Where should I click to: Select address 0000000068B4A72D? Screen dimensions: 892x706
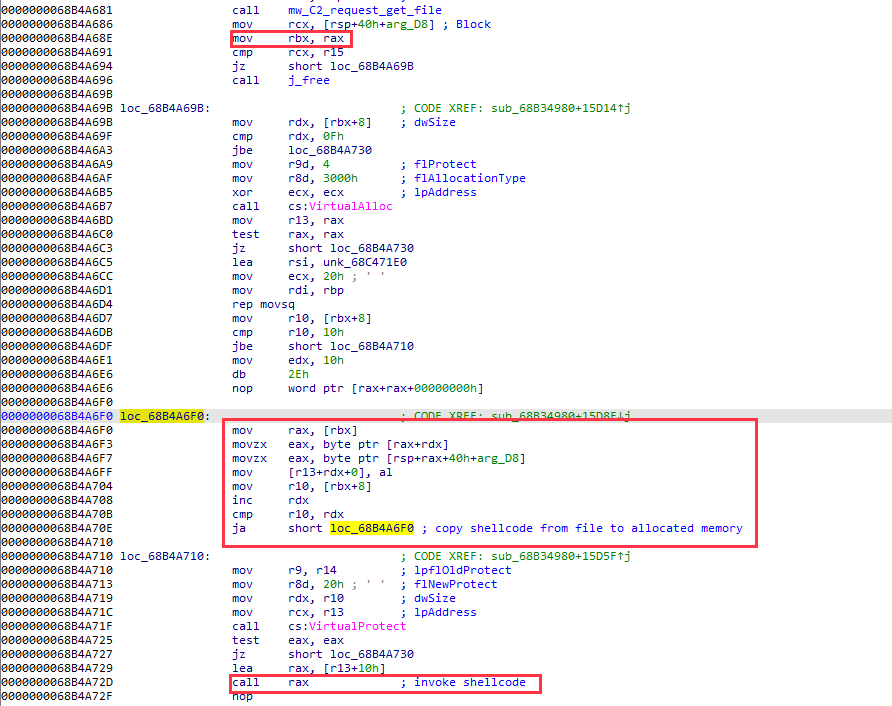point(57,682)
